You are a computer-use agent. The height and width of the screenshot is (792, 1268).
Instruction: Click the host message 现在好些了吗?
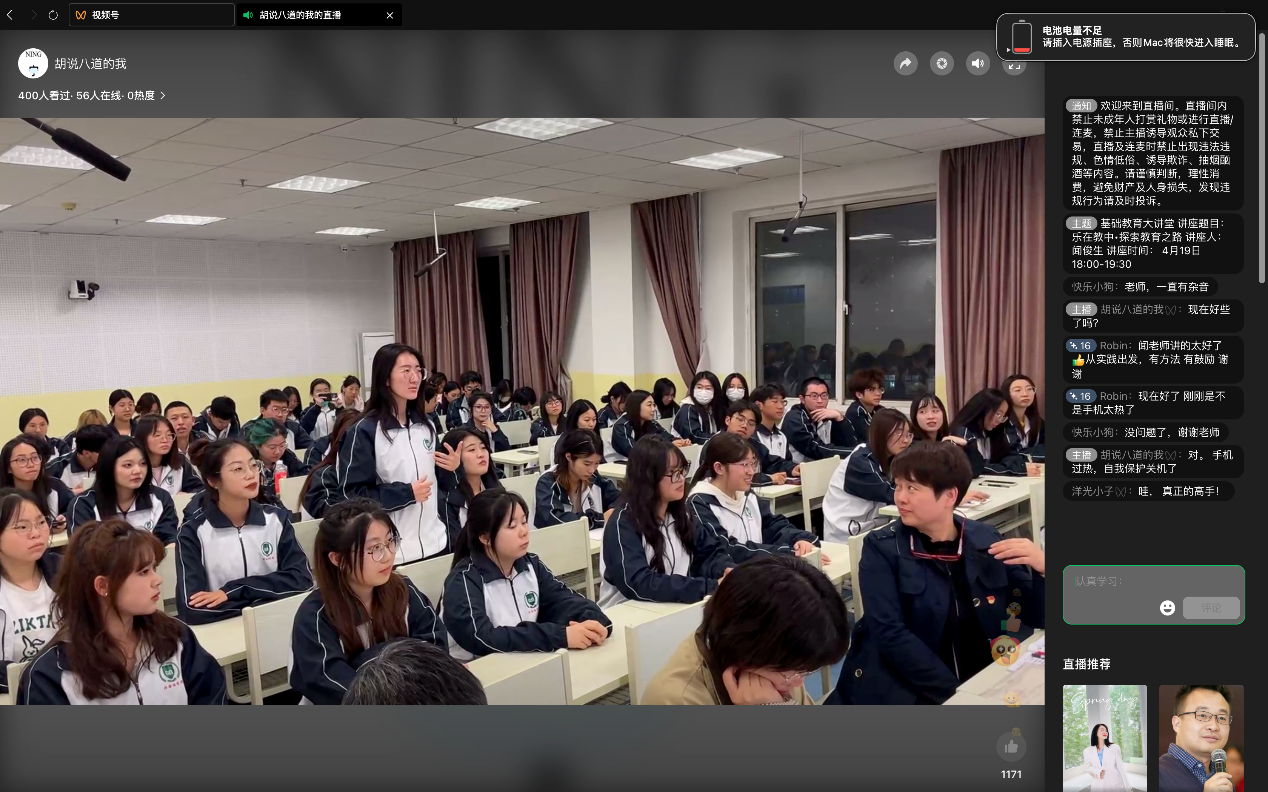tap(1154, 316)
